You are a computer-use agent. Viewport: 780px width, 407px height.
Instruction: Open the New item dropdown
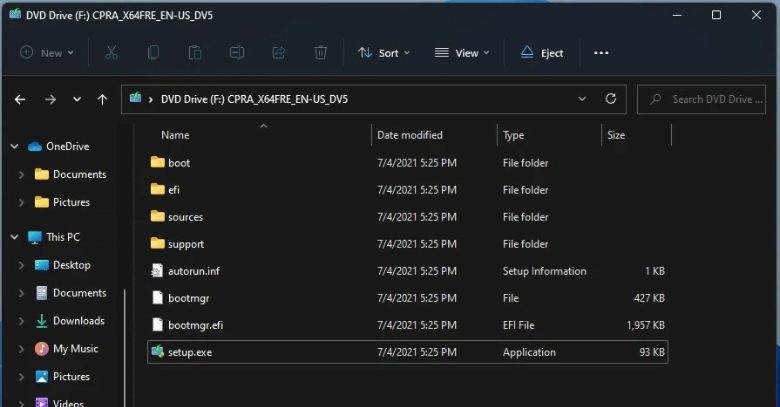click(x=46, y=53)
